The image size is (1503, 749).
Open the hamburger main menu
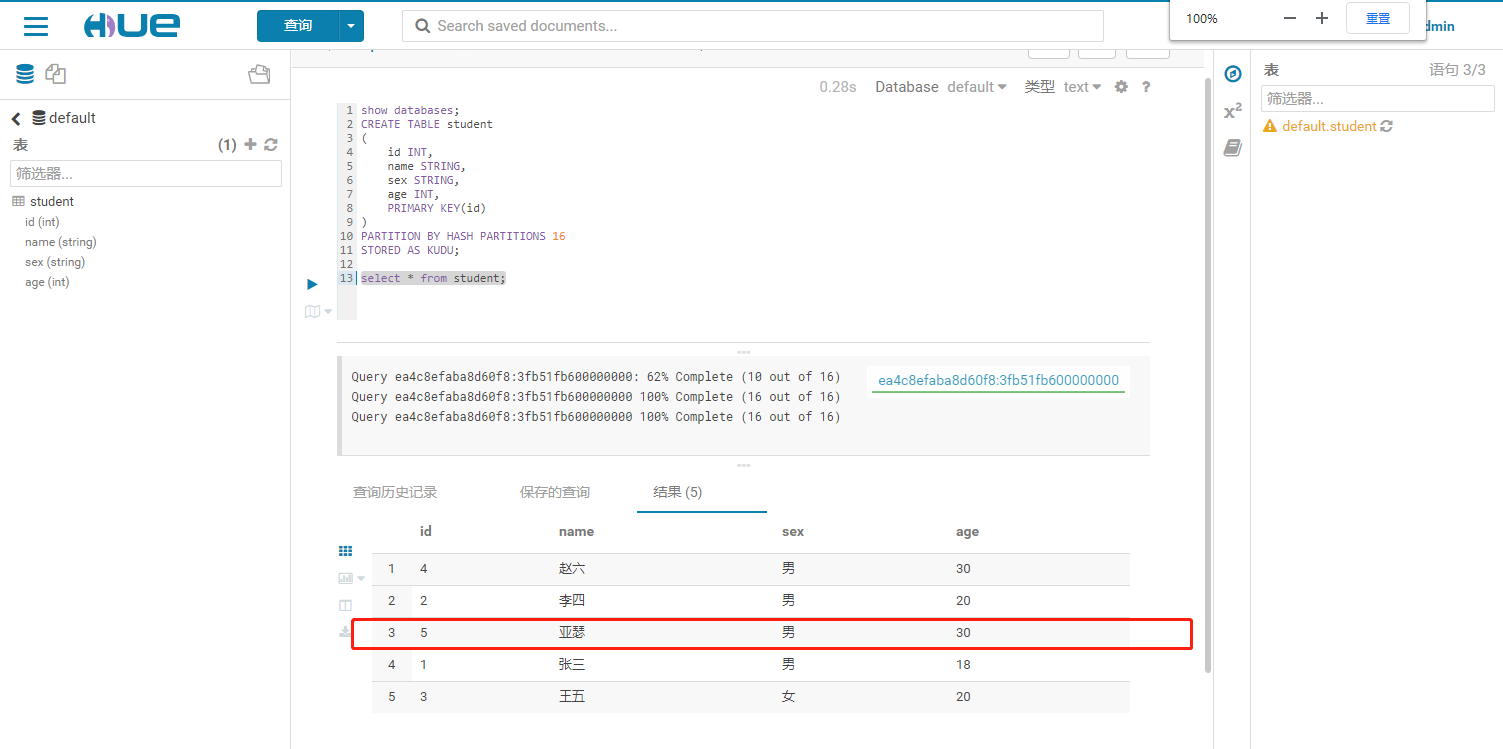pos(36,25)
